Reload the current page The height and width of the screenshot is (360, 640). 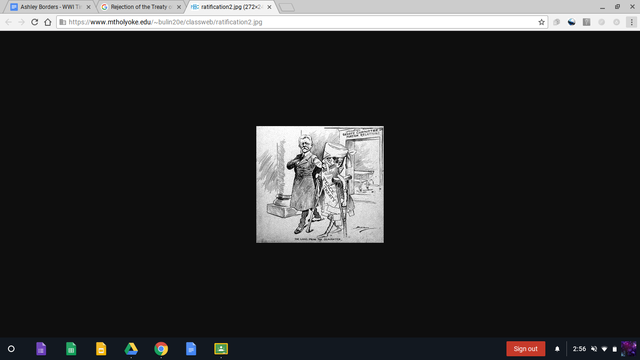click(35, 22)
